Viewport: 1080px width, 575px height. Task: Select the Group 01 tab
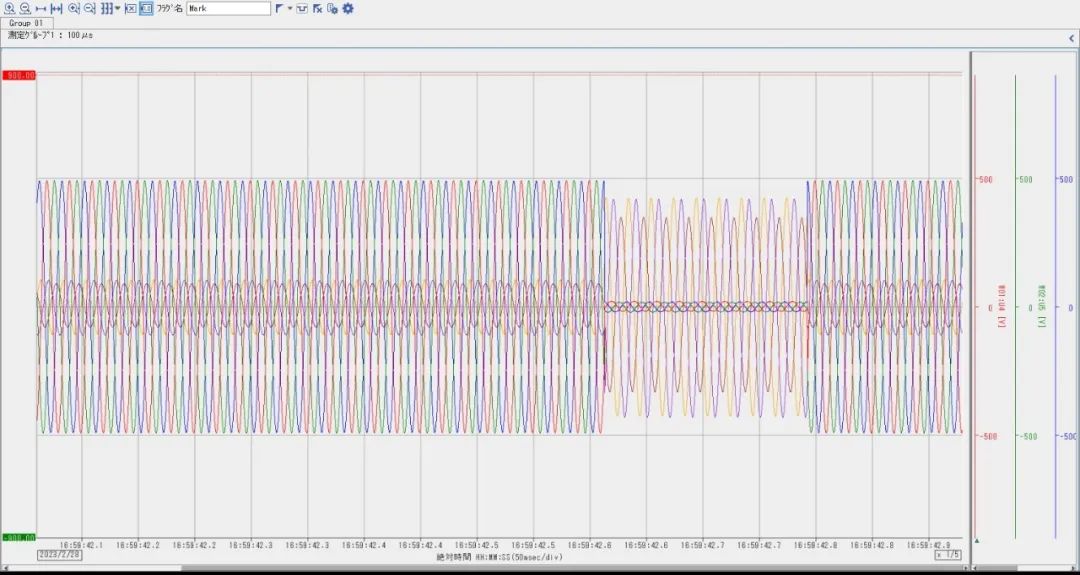click(26, 22)
